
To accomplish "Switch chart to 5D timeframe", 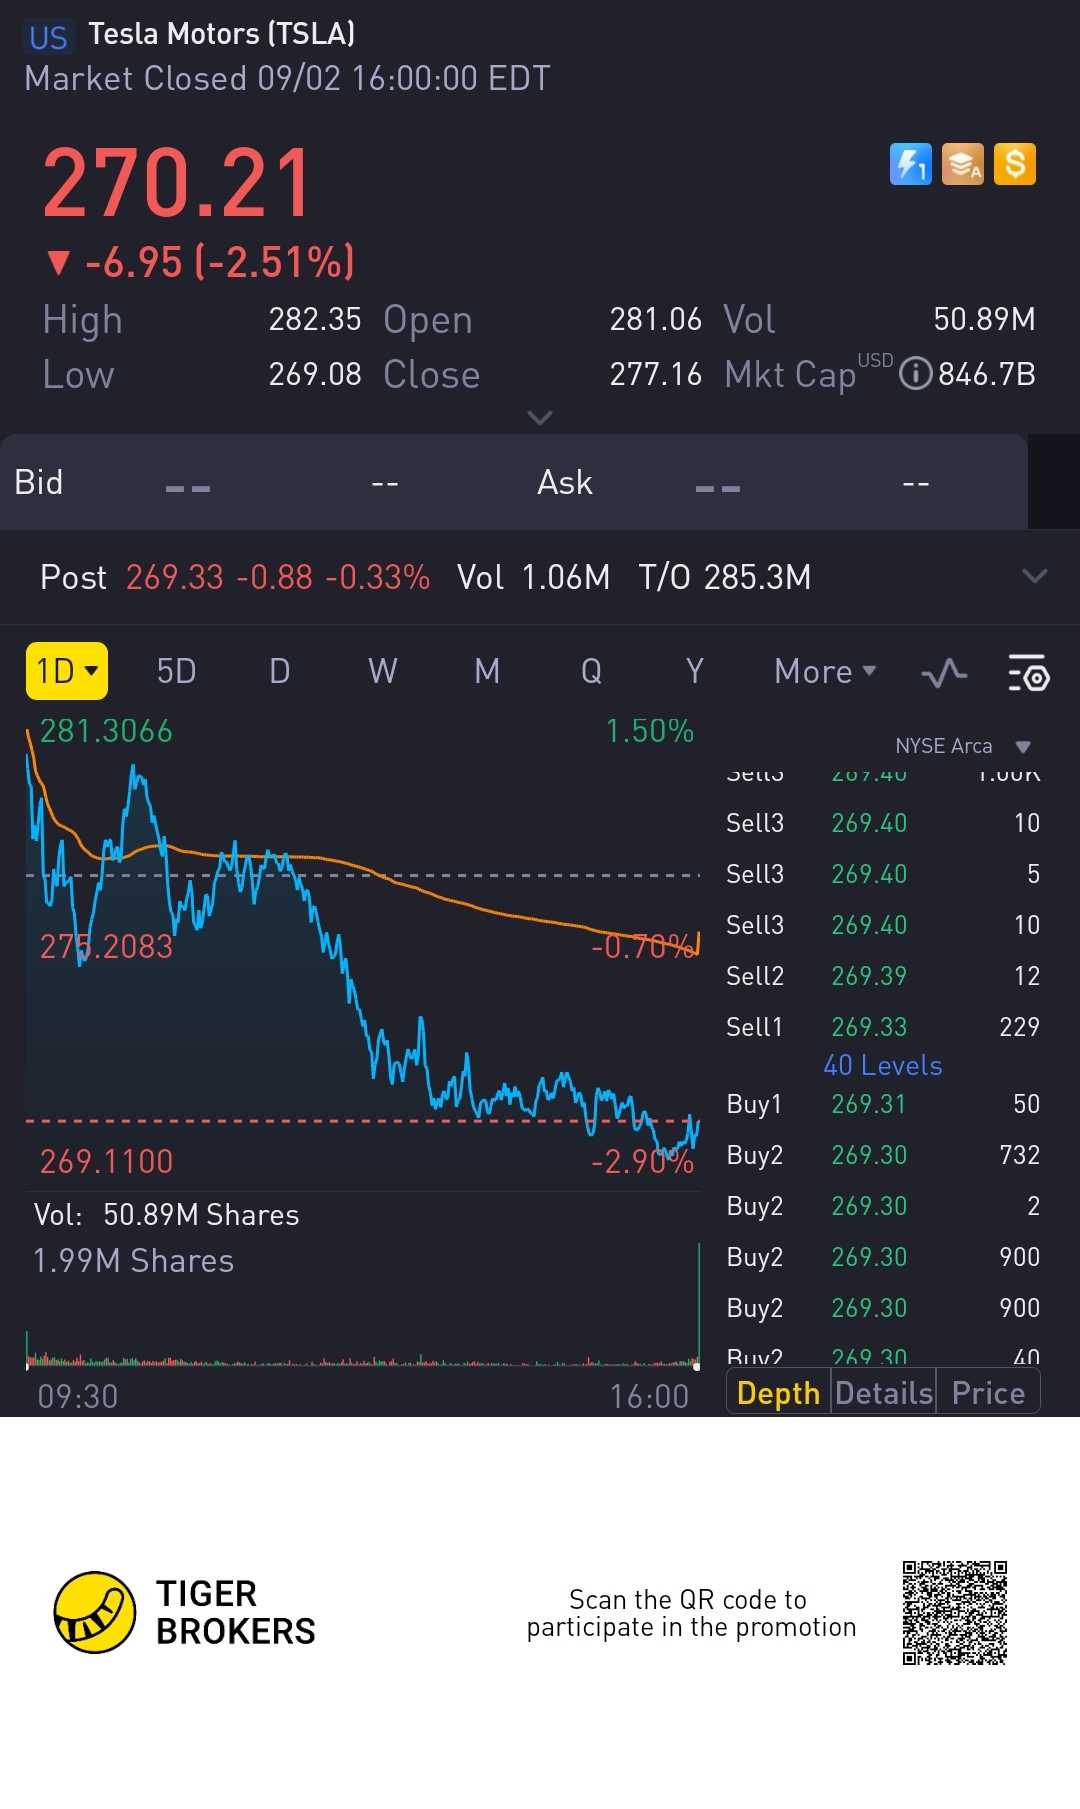I will click(x=176, y=672).
